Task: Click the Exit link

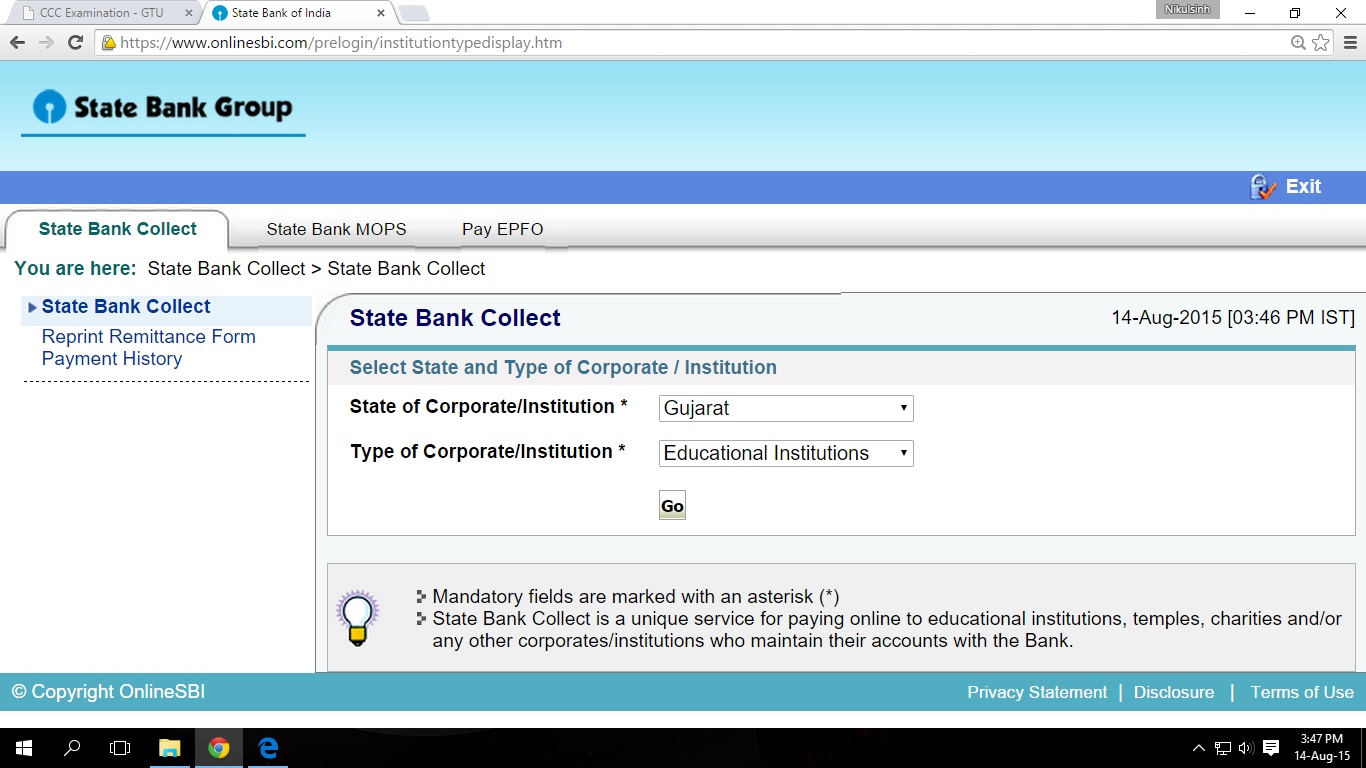Action: [x=1303, y=187]
